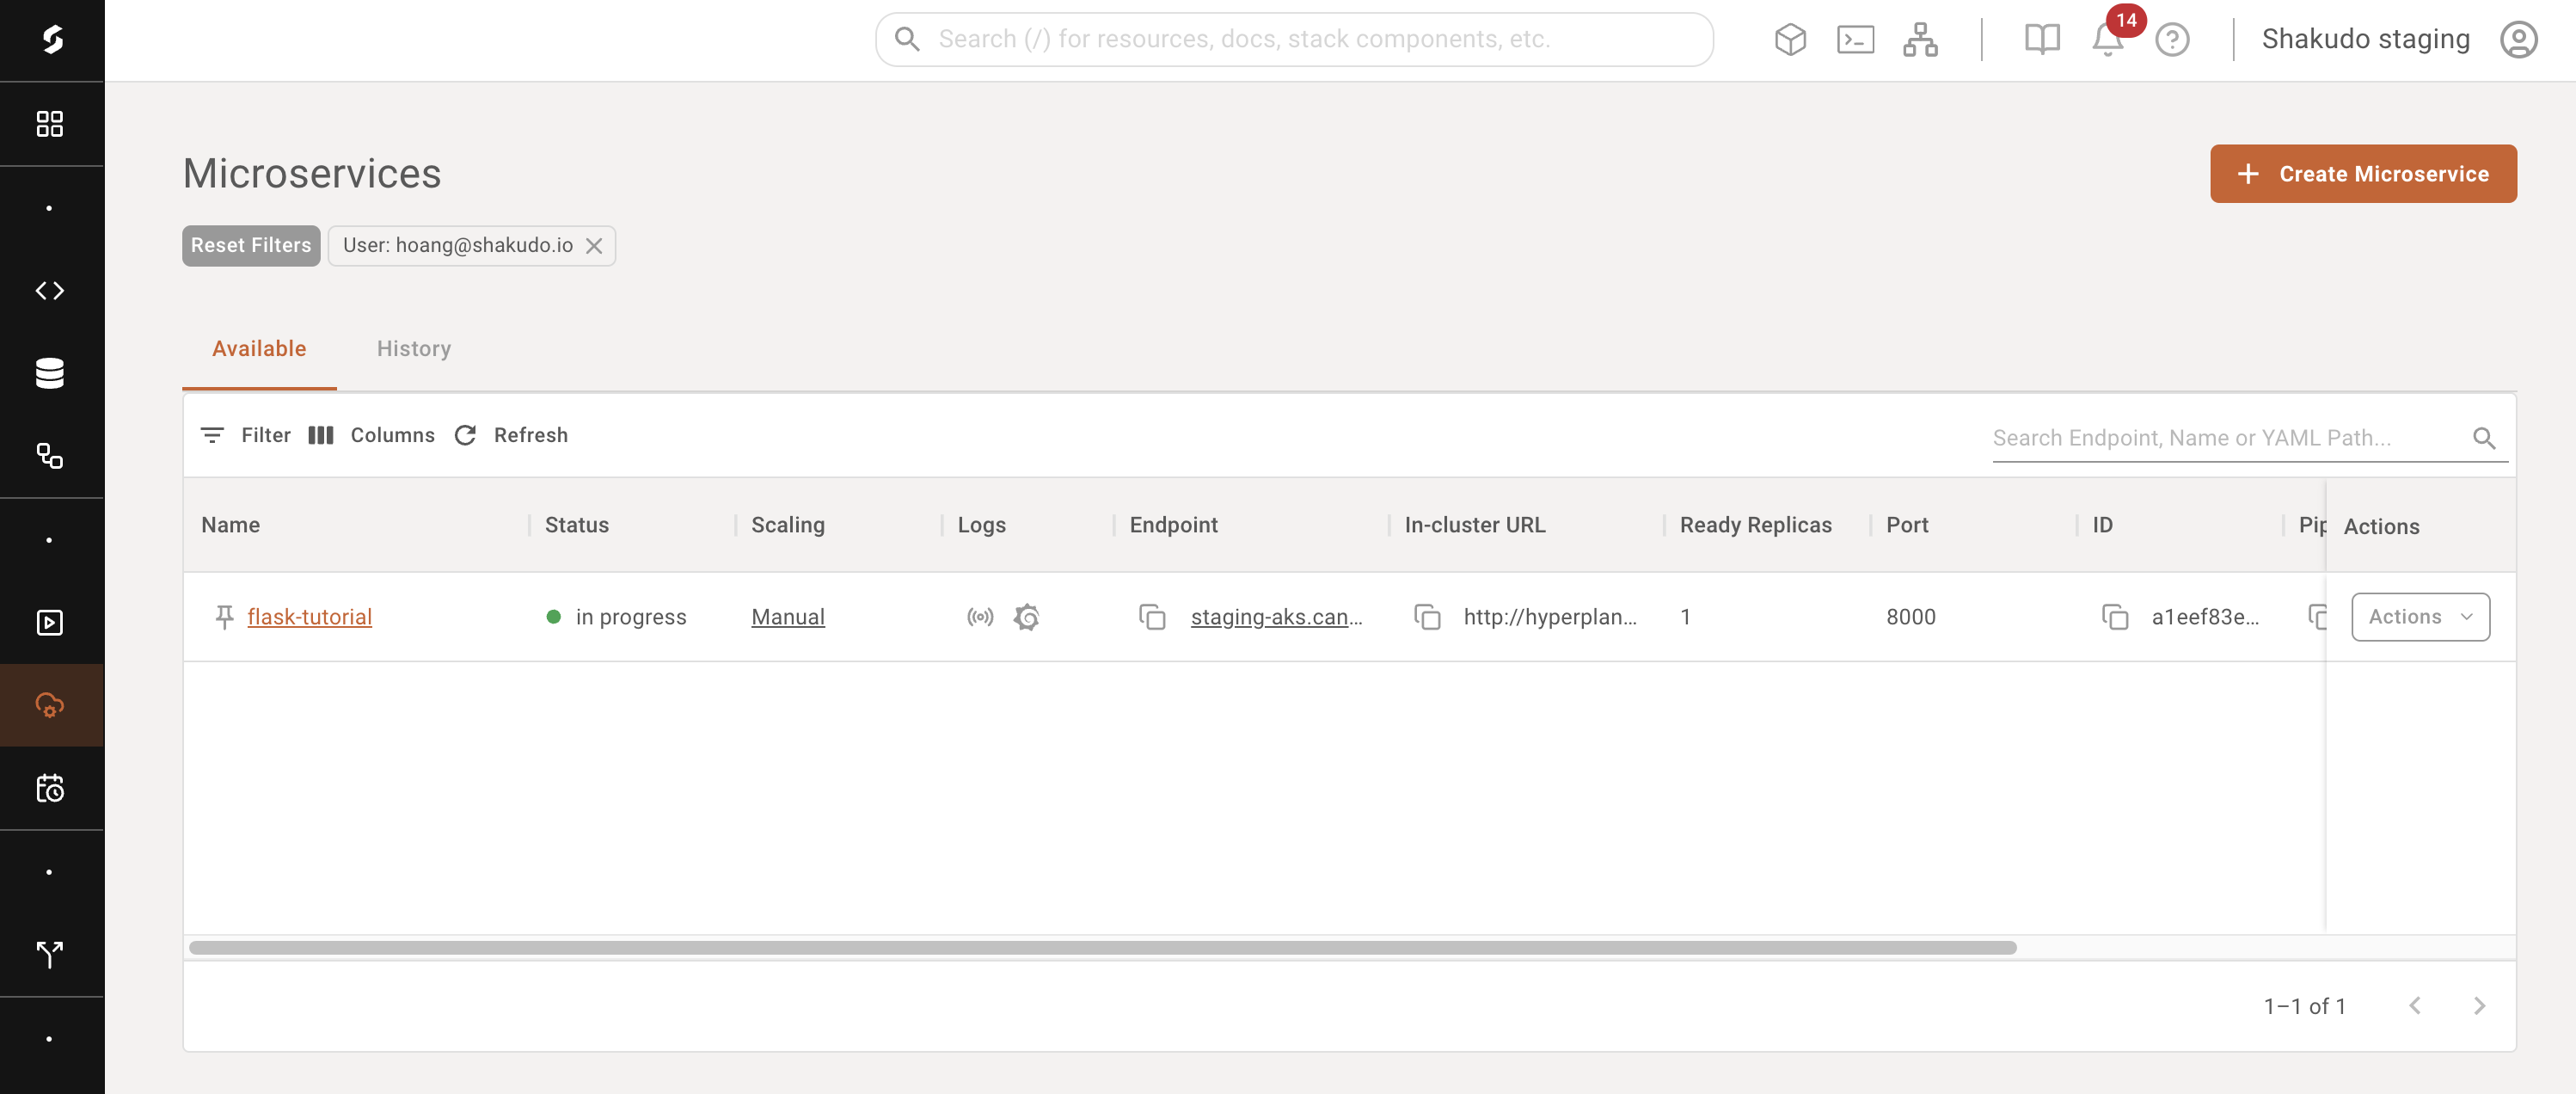
Task: Expand the Actions dropdown for flask-tutorial
Action: [2420, 616]
